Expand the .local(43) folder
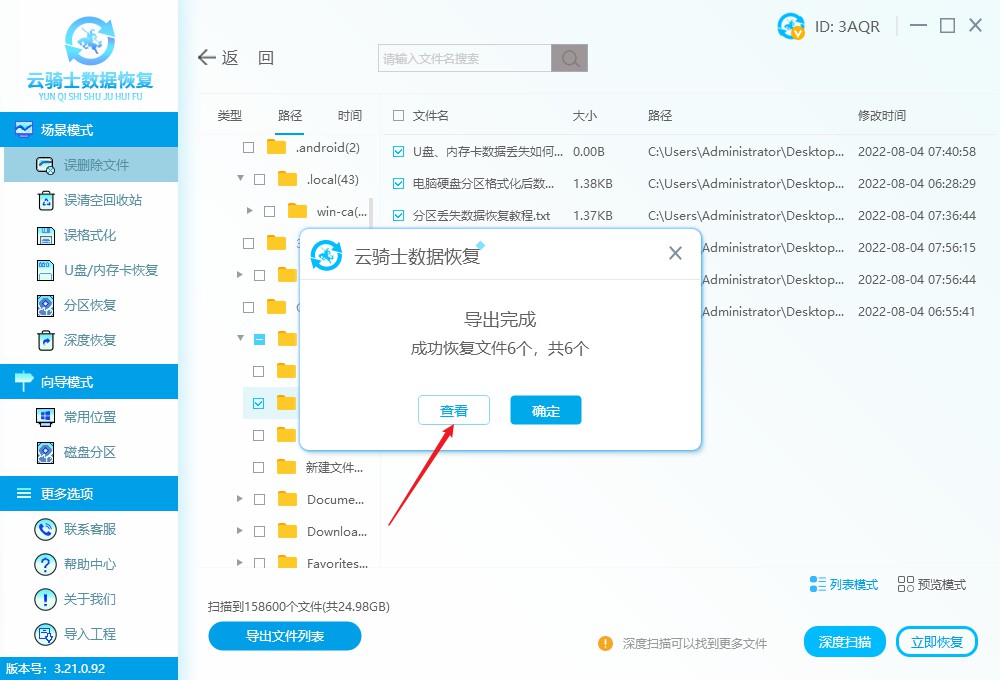The width and height of the screenshot is (1000, 680). pos(240,179)
